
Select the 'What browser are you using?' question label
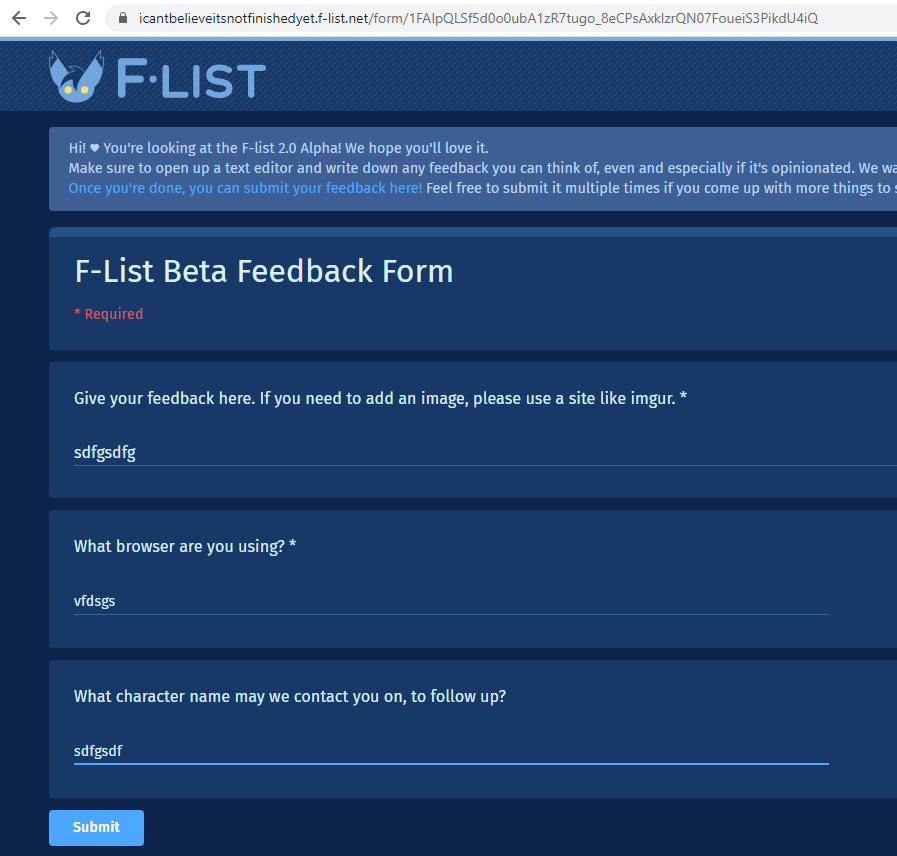click(x=184, y=546)
